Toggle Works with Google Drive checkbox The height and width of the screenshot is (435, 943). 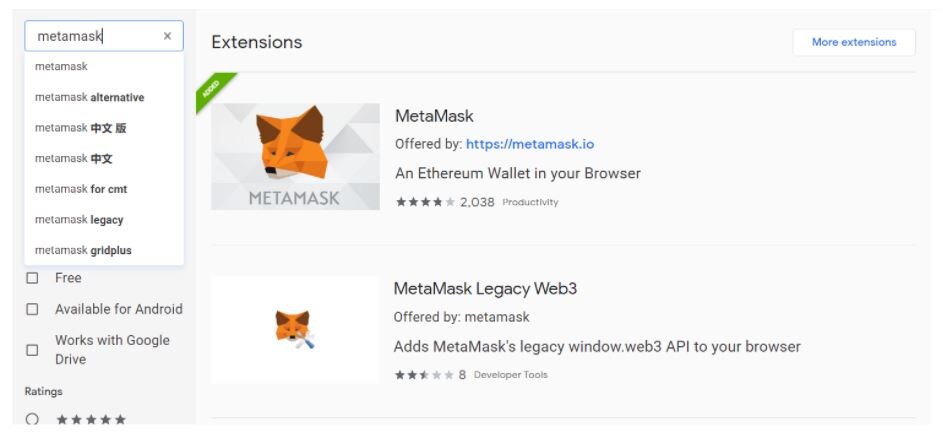[32, 350]
